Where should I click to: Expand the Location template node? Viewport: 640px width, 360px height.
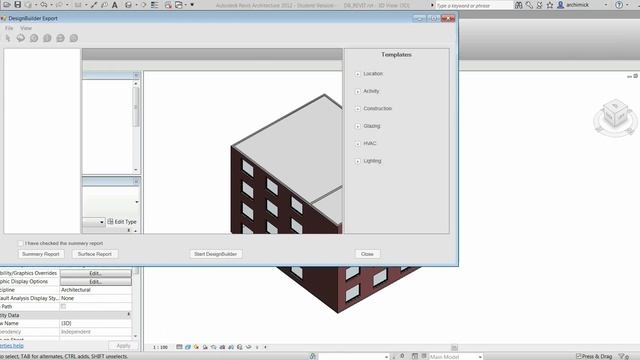tap(358, 74)
